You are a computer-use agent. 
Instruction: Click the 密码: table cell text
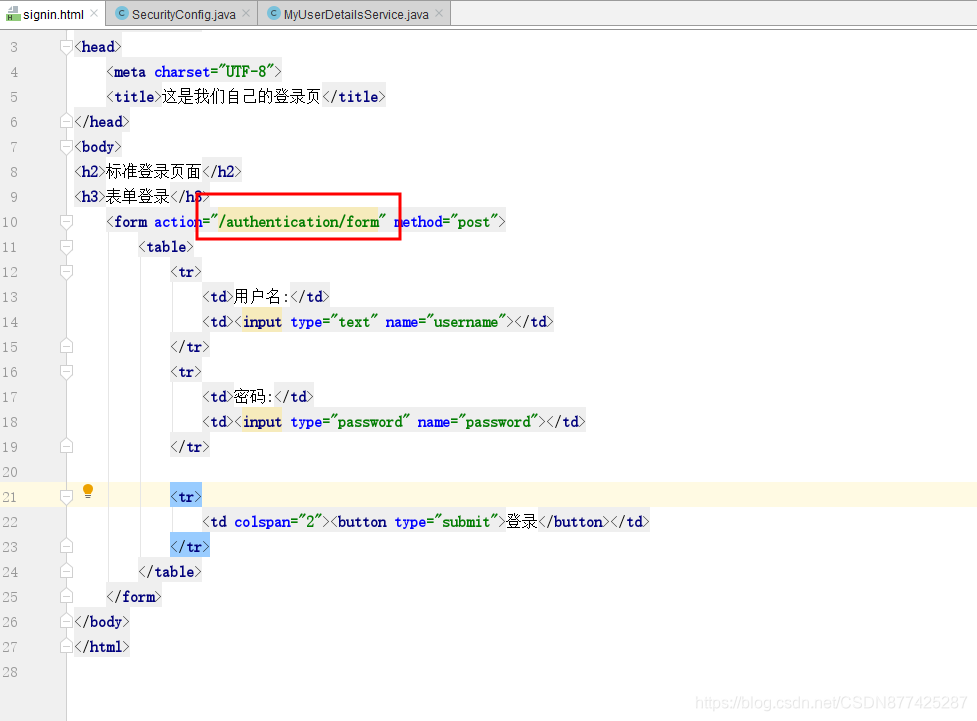[254, 397]
